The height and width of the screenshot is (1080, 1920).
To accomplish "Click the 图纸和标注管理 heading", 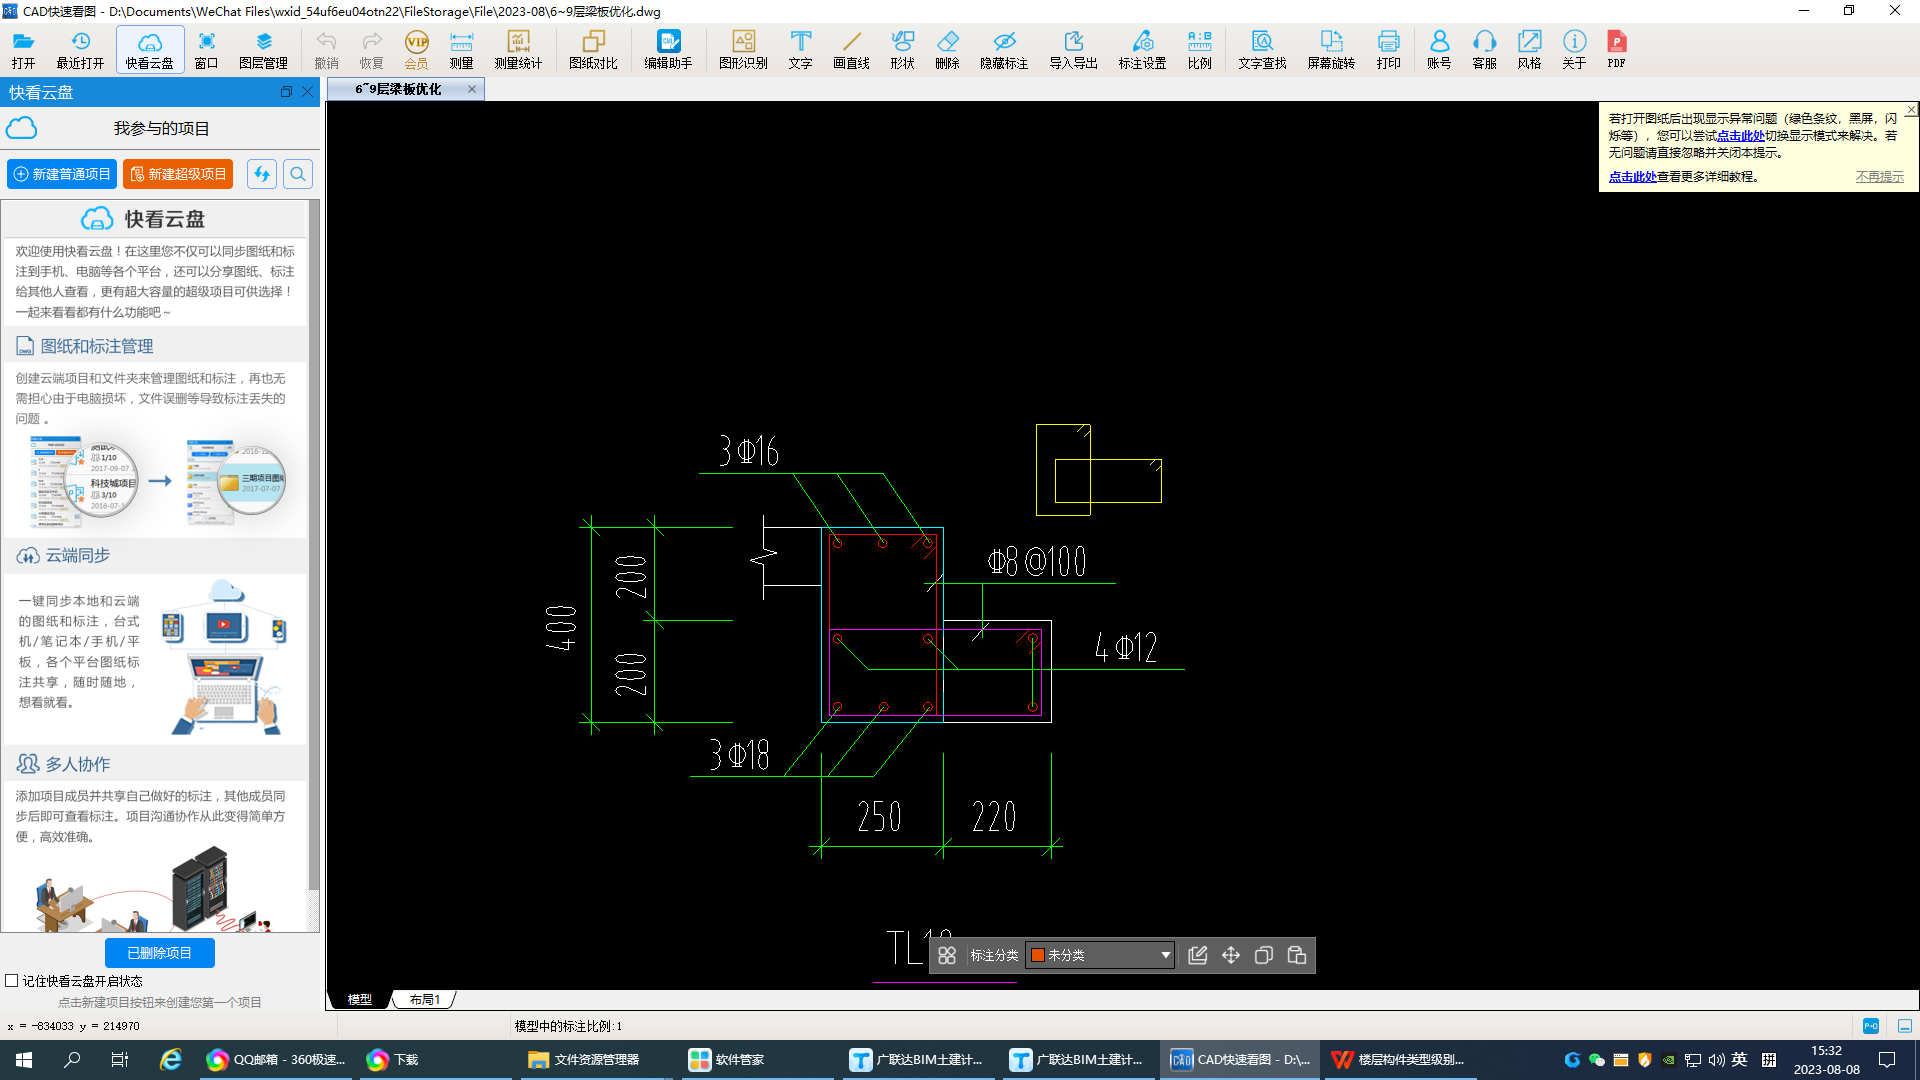I will tap(97, 346).
